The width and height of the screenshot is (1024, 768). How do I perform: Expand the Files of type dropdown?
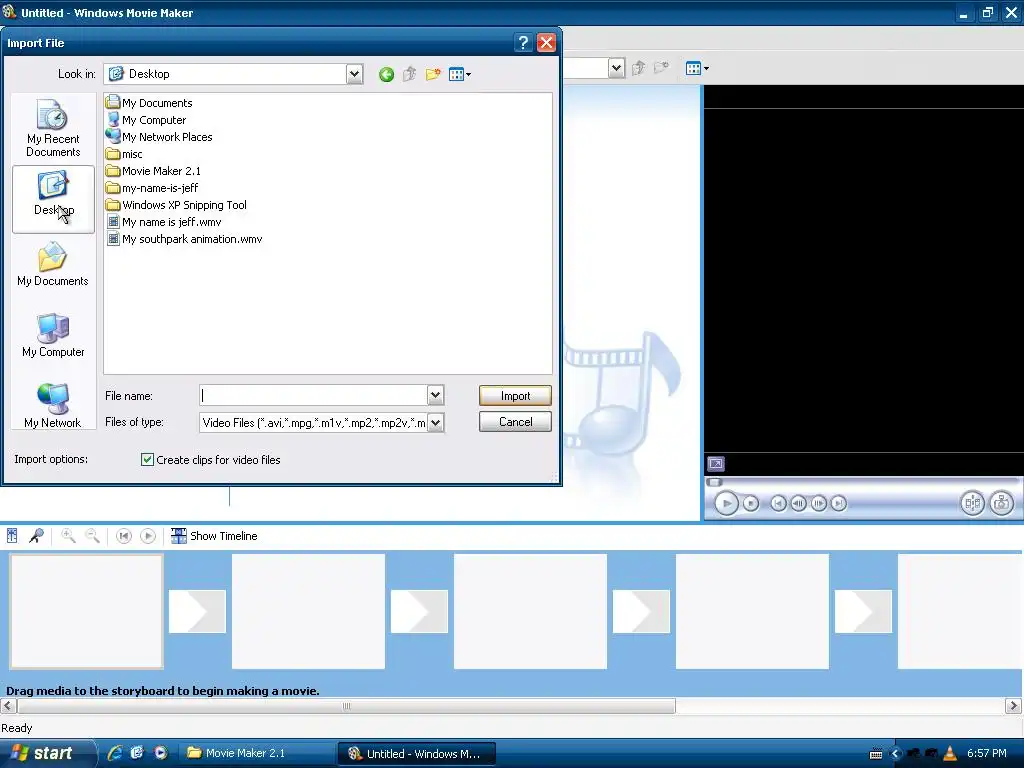click(x=436, y=423)
